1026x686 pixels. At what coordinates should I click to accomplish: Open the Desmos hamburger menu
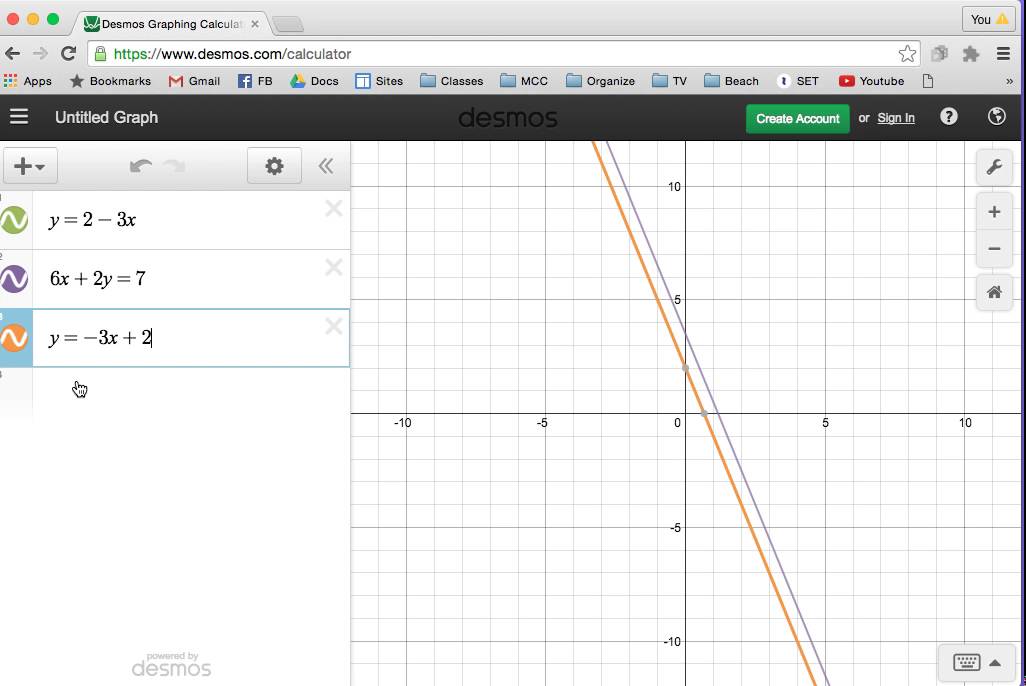click(x=19, y=117)
